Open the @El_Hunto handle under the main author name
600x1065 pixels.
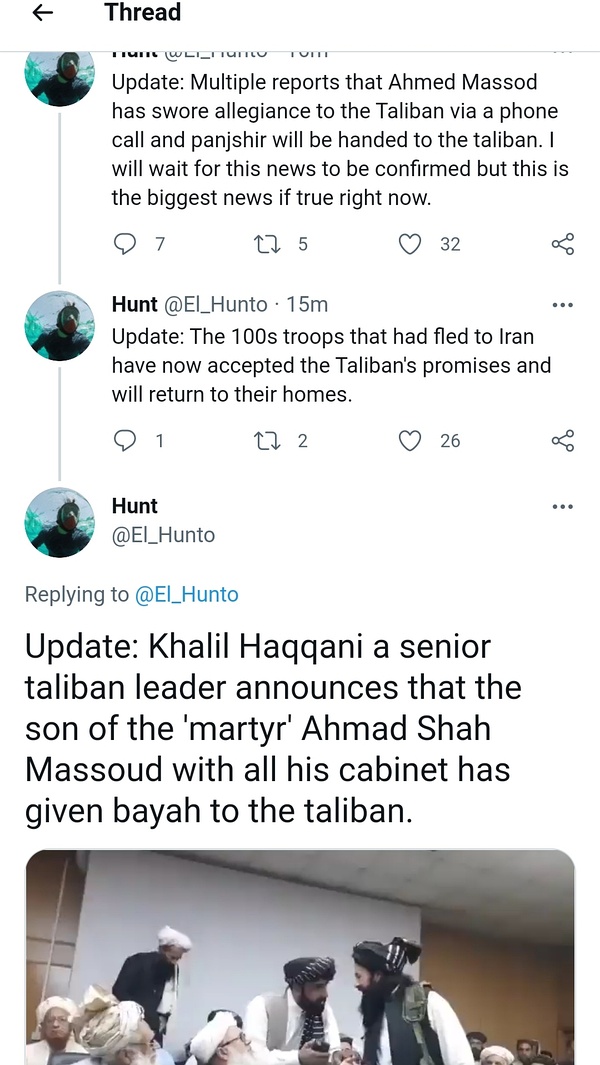coord(163,535)
